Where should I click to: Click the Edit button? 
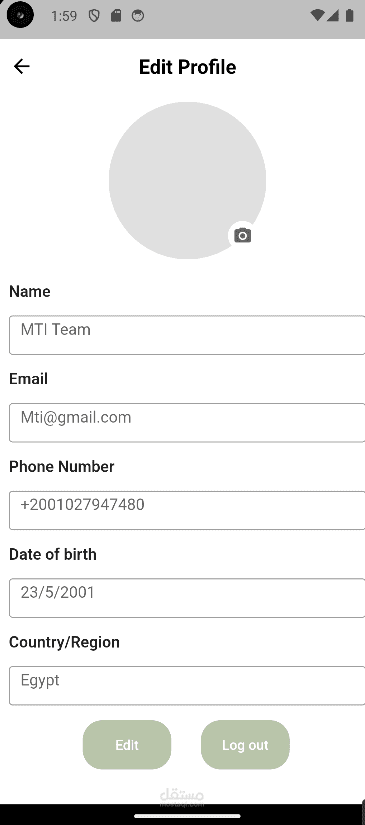pyautogui.click(x=127, y=745)
